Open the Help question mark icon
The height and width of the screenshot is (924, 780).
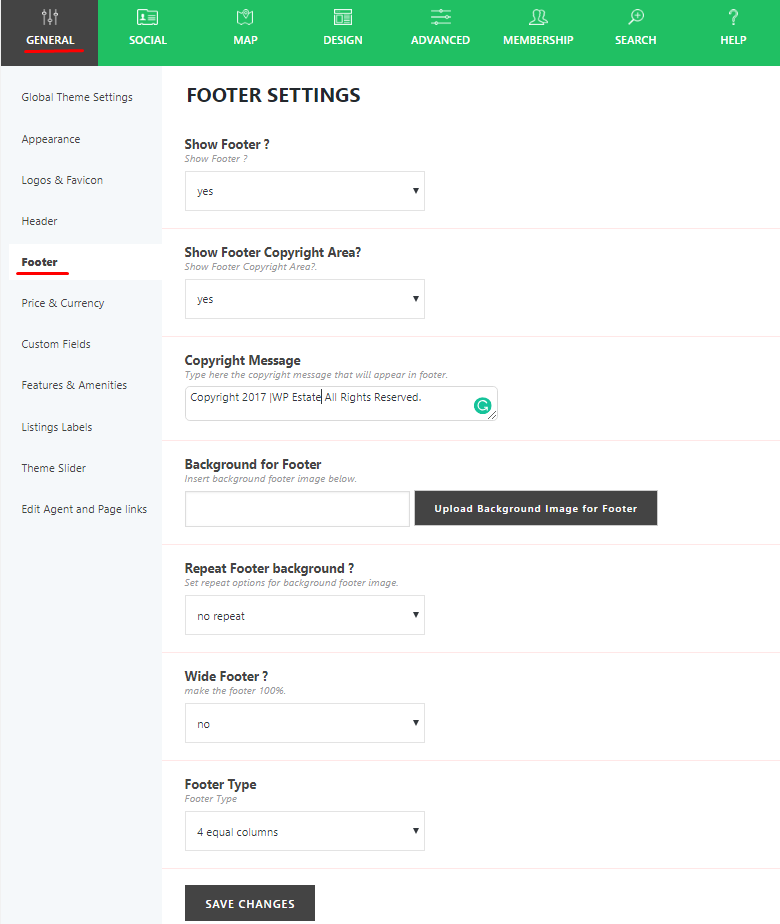pos(733,17)
